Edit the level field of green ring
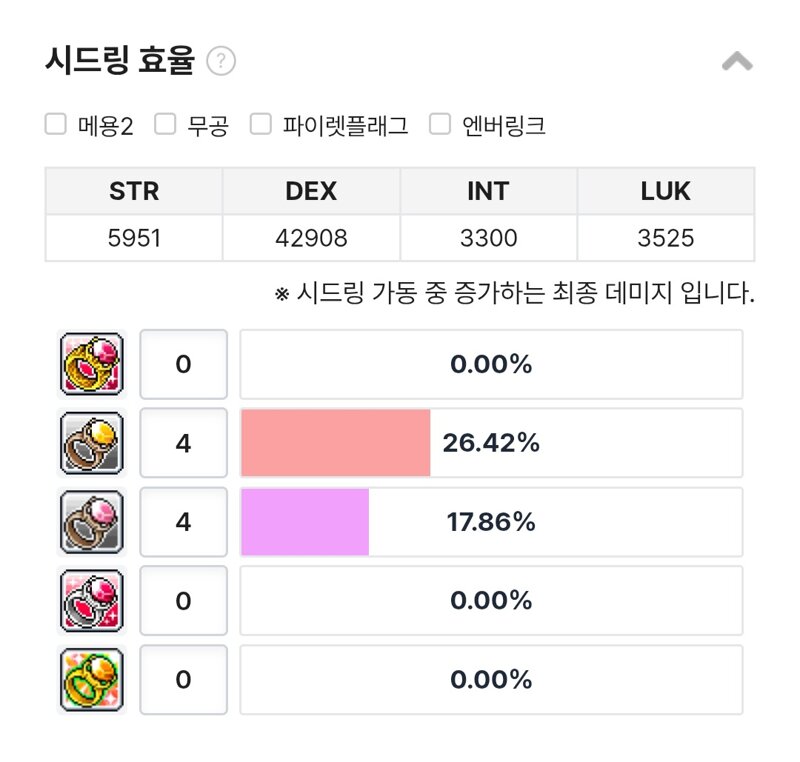 tap(184, 679)
